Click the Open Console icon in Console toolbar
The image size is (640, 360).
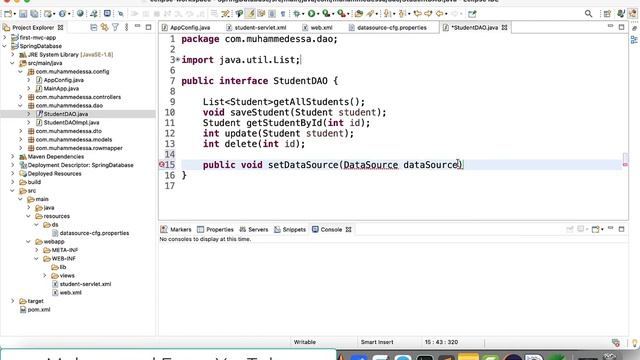596,229
